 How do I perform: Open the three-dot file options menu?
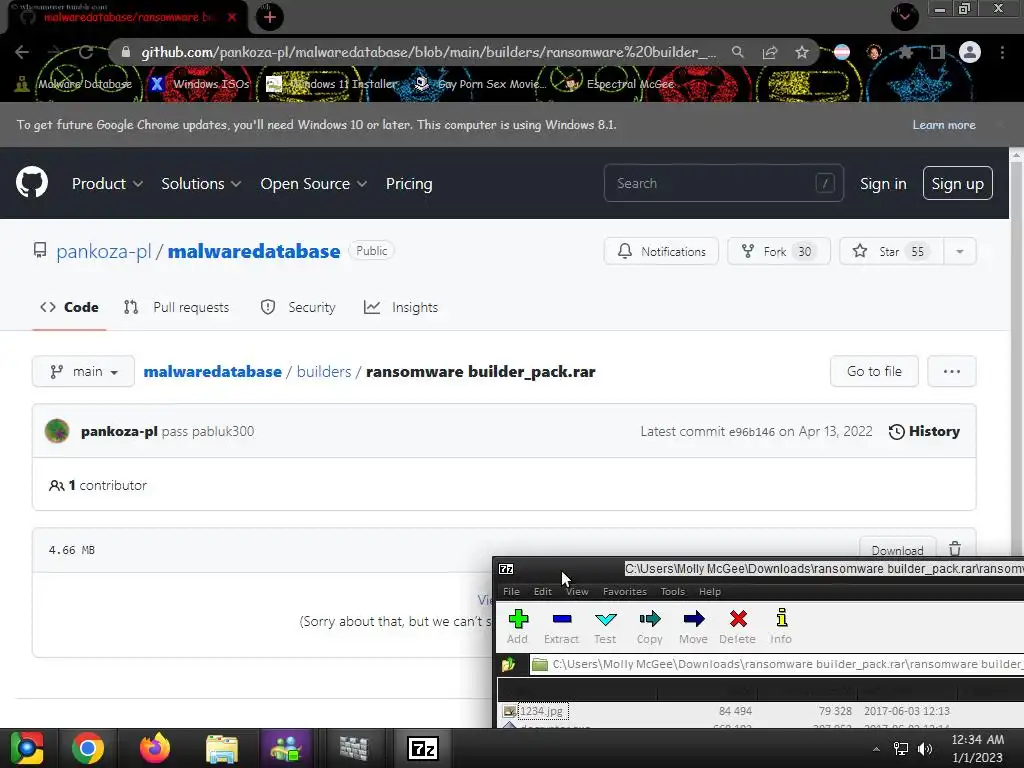pos(952,372)
